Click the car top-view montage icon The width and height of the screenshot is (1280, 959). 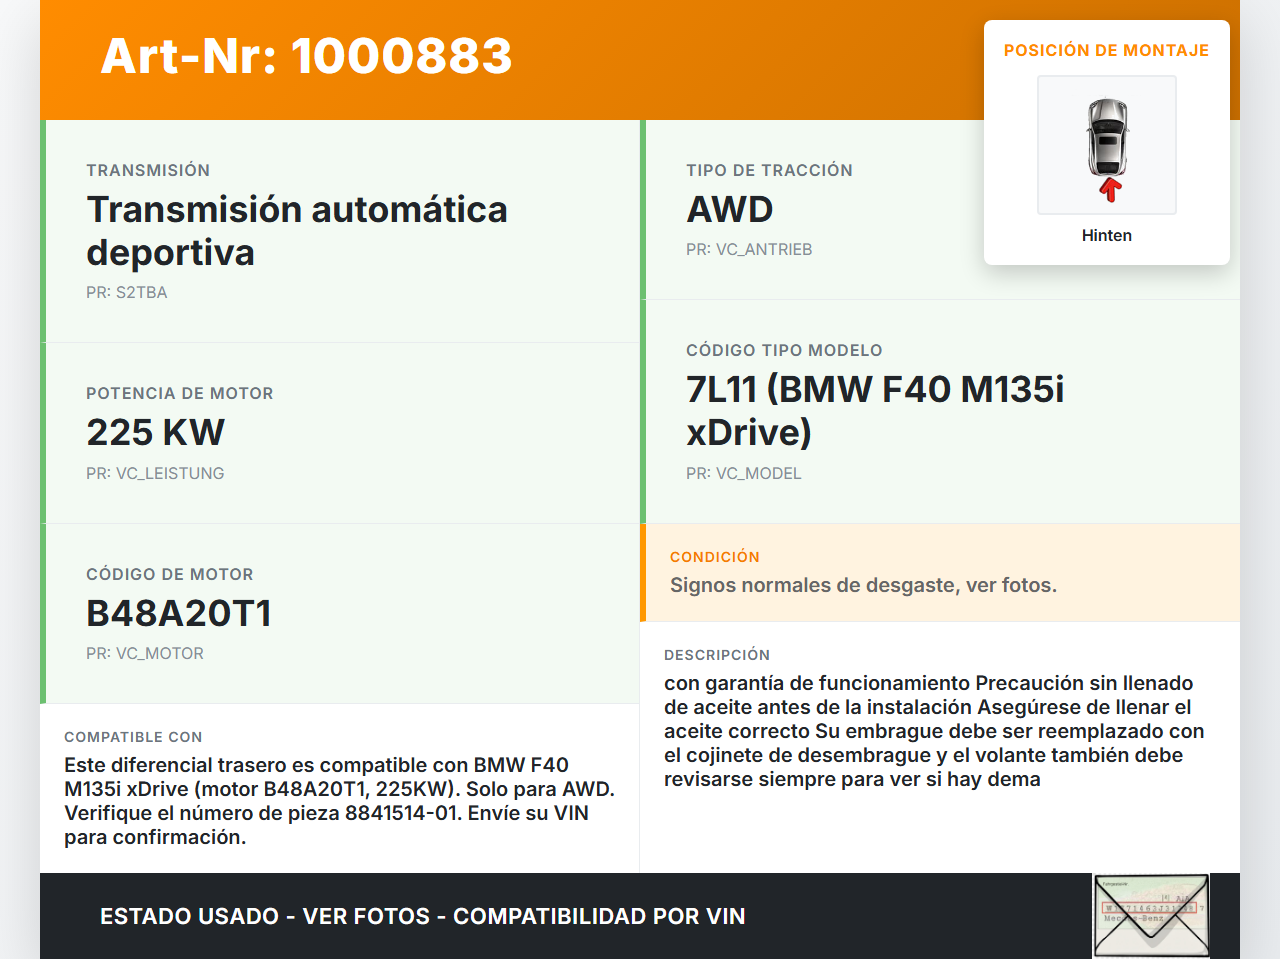pyautogui.click(x=1106, y=144)
